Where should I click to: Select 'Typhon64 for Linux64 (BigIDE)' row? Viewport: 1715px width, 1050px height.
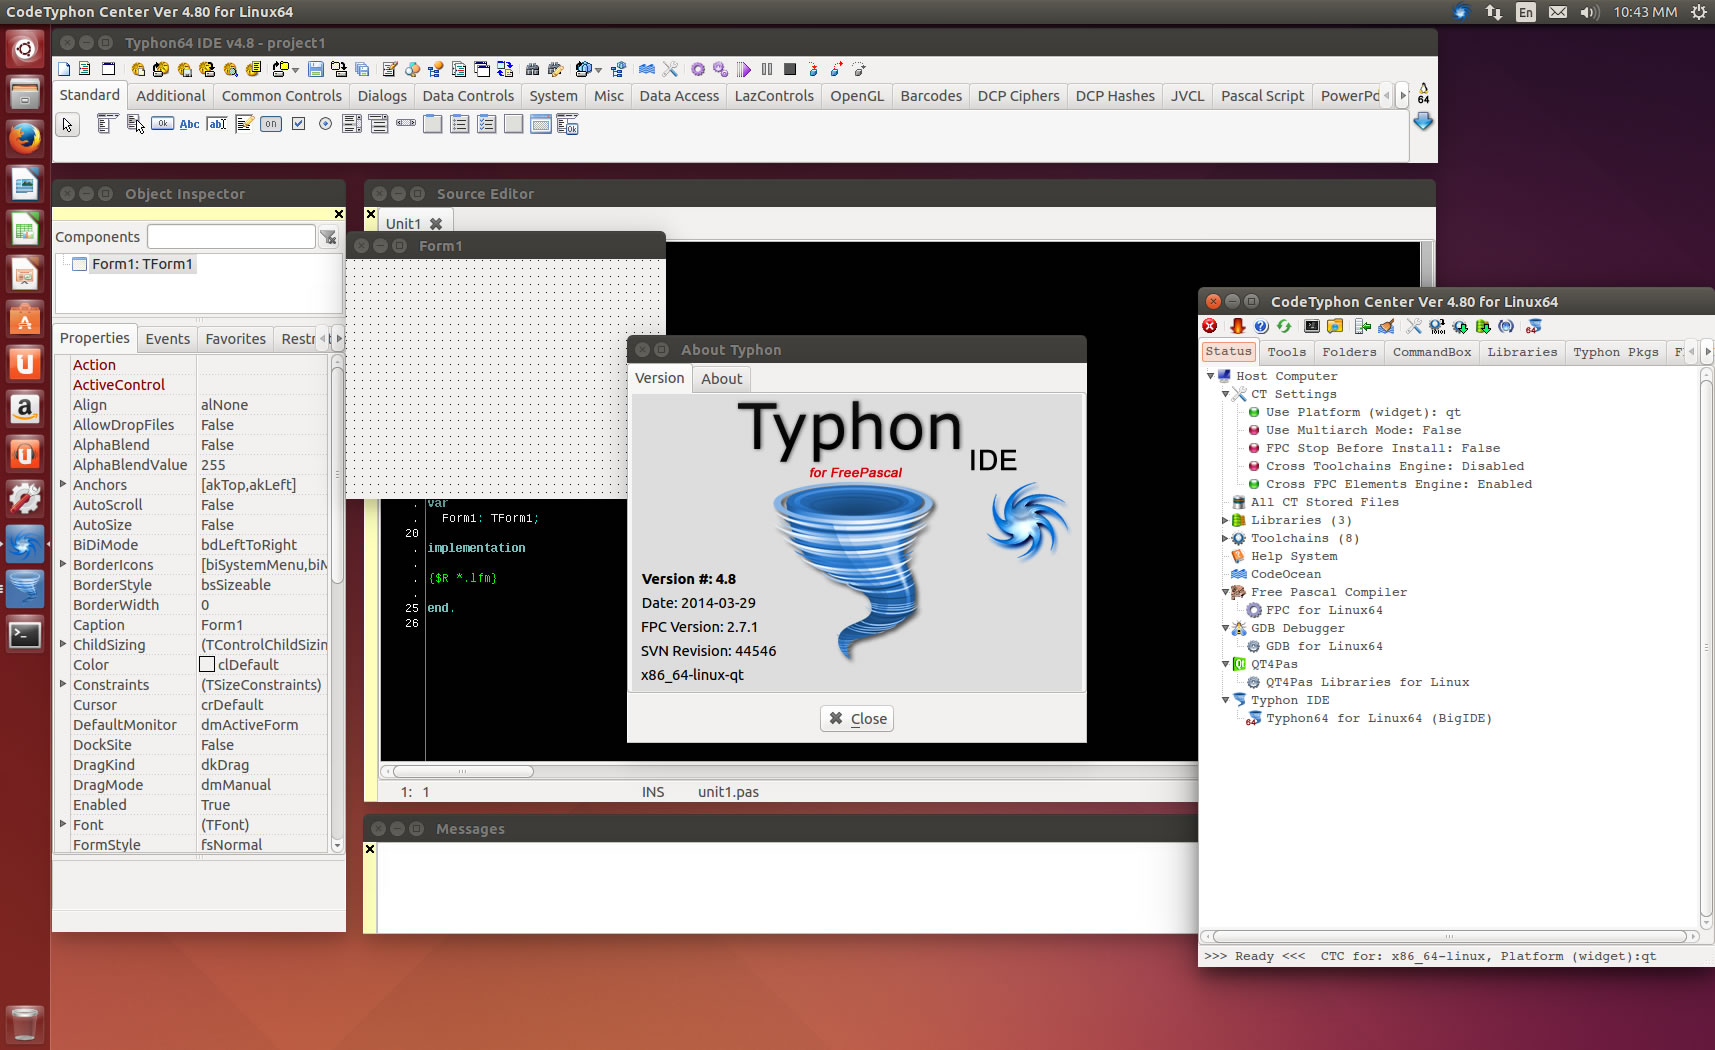1378,718
